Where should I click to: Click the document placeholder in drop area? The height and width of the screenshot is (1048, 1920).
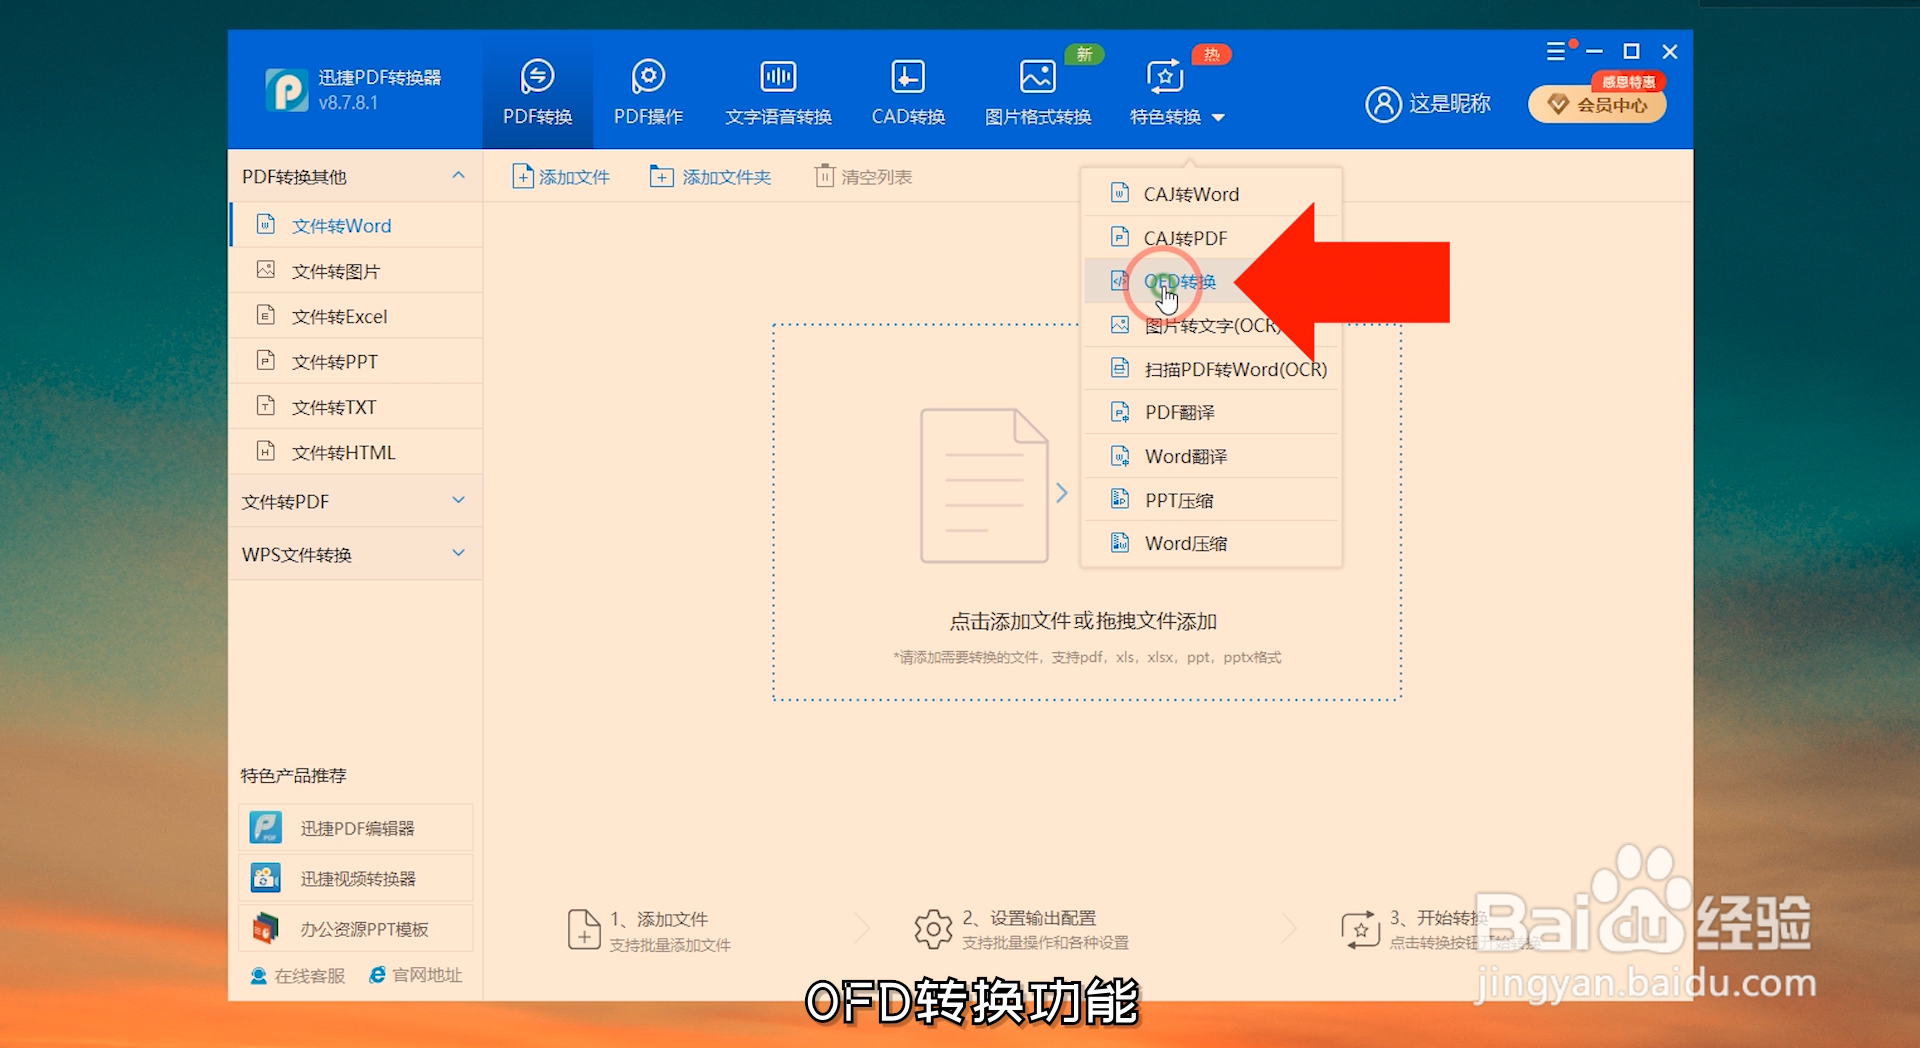pos(984,486)
